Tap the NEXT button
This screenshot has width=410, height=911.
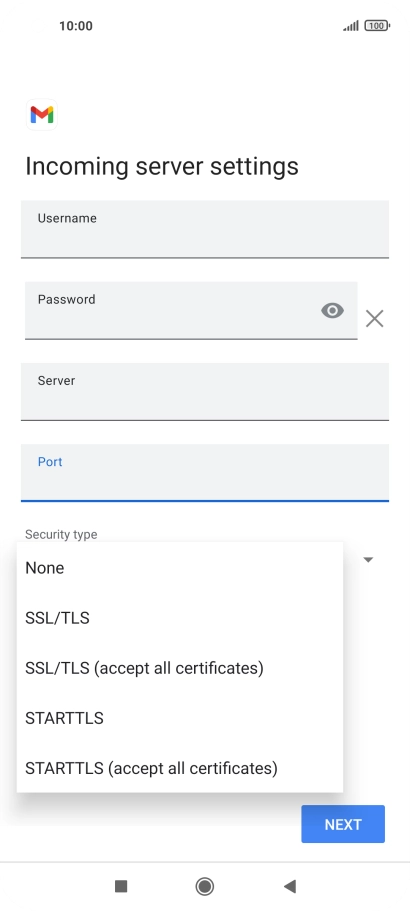[343, 824]
